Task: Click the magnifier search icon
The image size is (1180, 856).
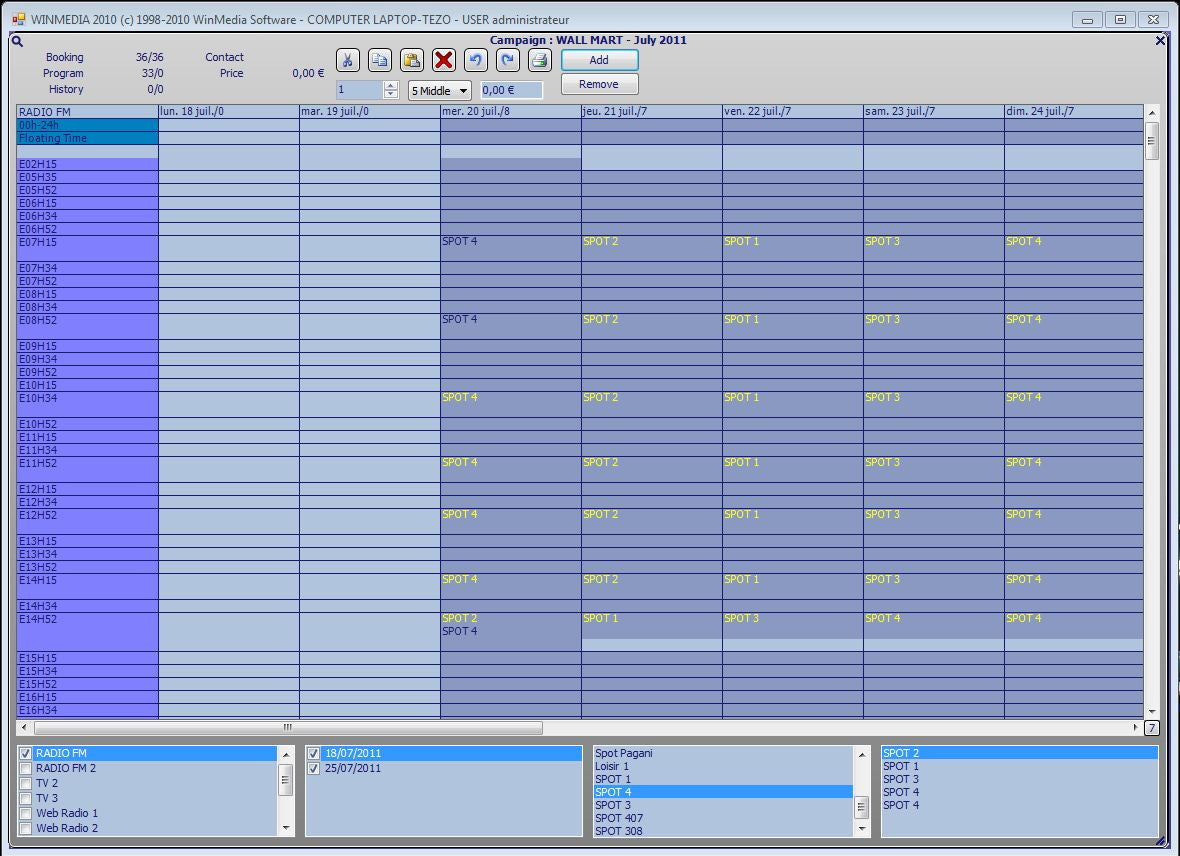Action: 18,41
